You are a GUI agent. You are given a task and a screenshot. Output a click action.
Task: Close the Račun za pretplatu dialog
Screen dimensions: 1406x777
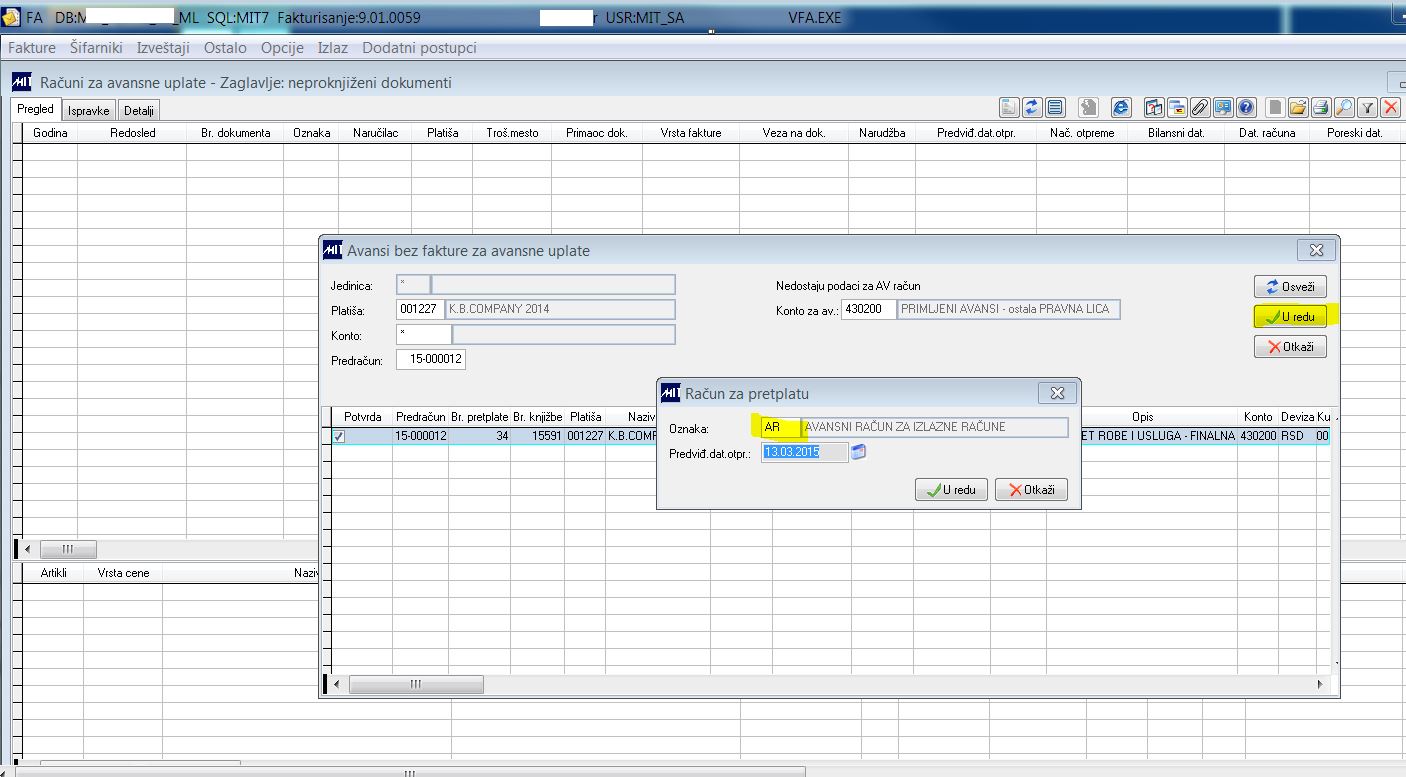tap(1057, 392)
